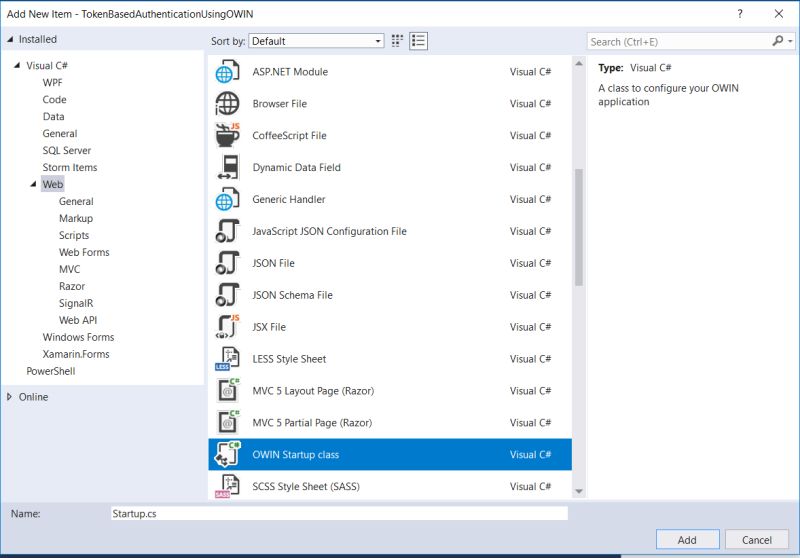Screen dimensions: 800x558
Task: Click the LESS Style Sheet icon
Action: (x=227, y=359)
